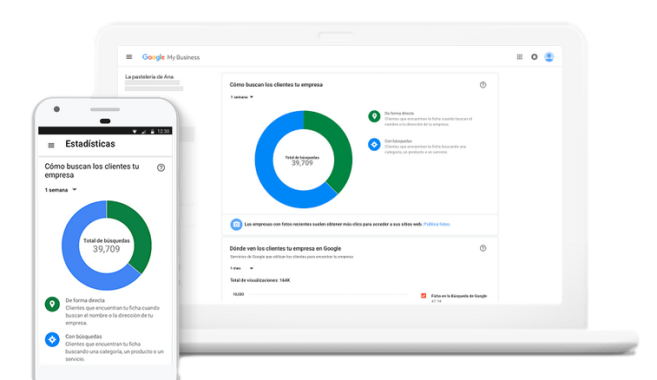Open help icon for 'Dónde ven los clientes' card
The image size is (657, 380).
pos(483,248)
